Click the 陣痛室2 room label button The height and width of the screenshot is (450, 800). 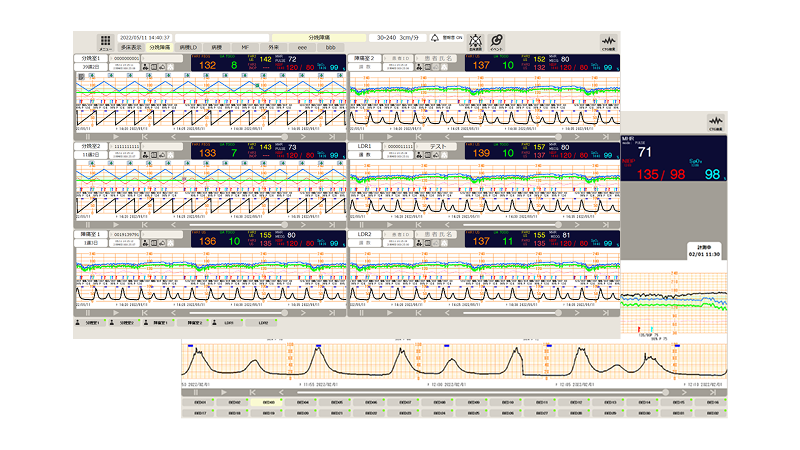(364, 59)
